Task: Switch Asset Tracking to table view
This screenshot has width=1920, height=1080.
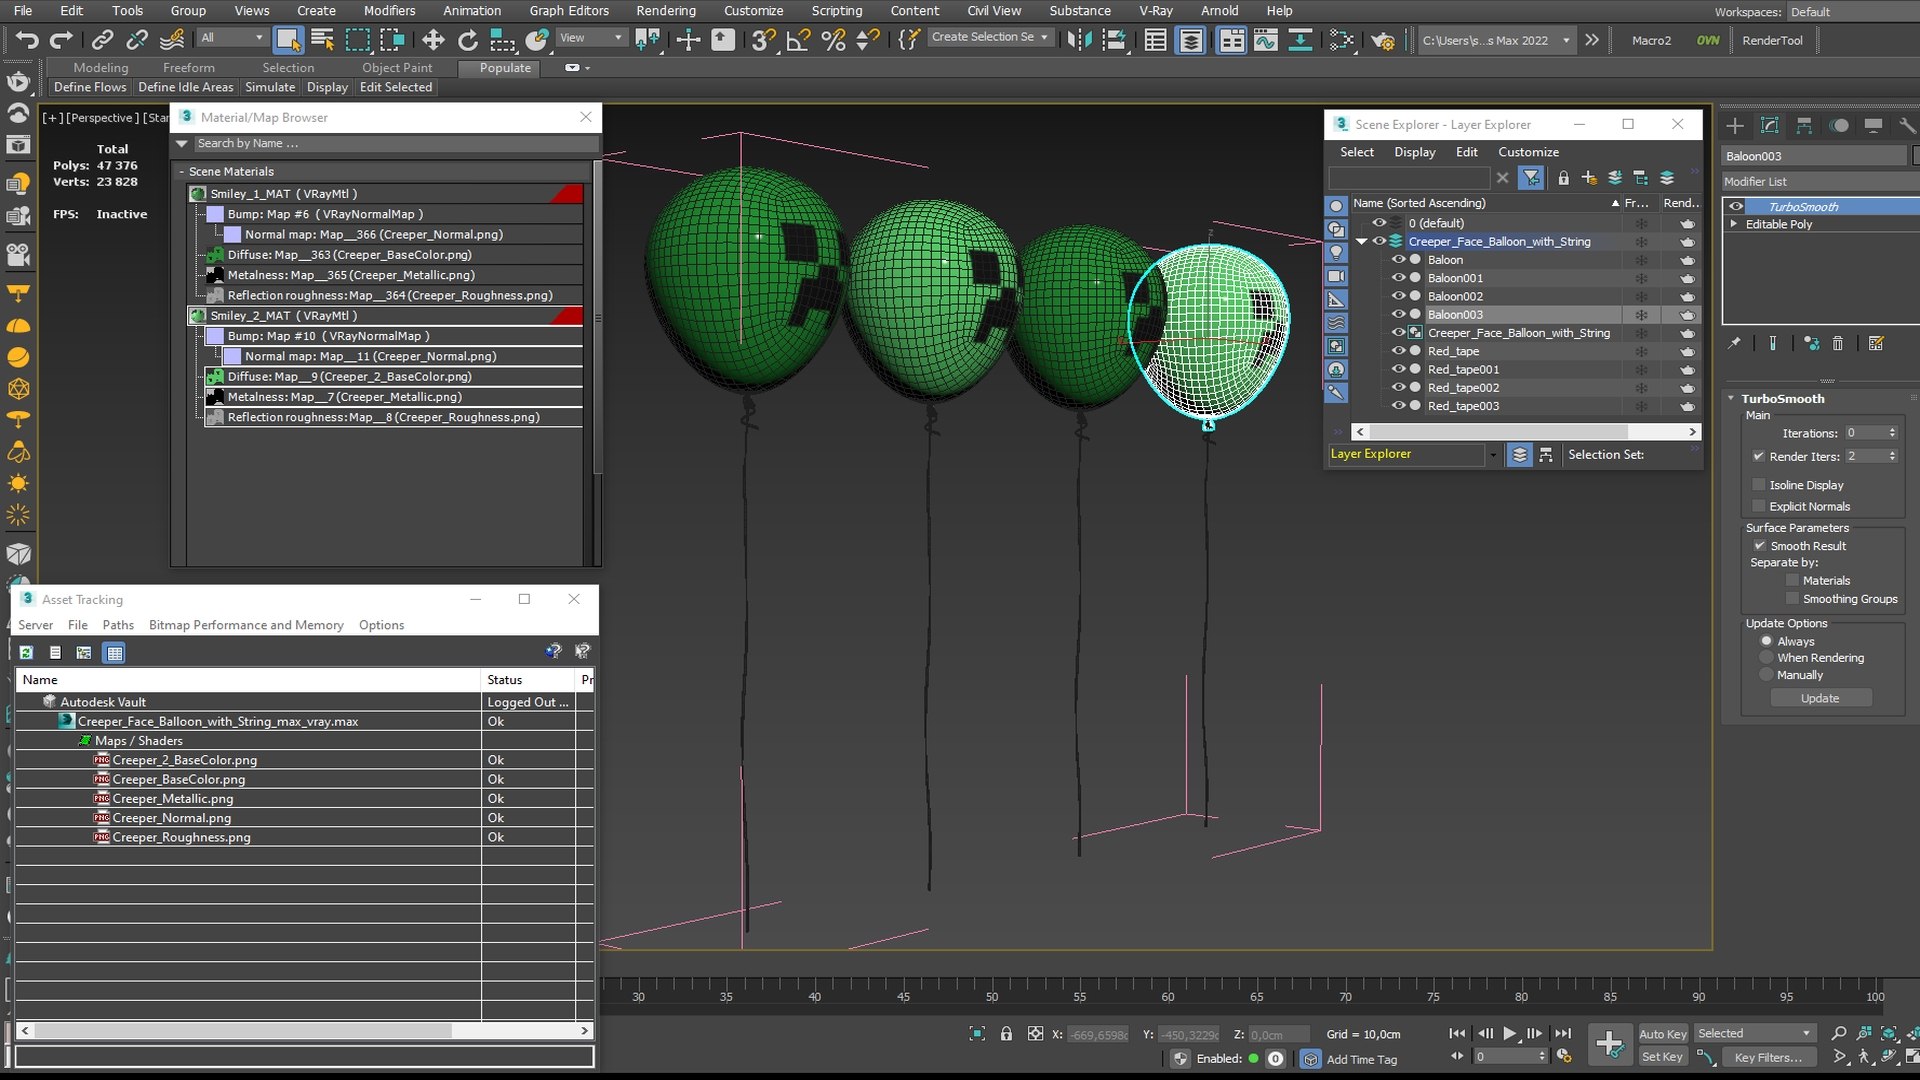Action: point(115,653)
